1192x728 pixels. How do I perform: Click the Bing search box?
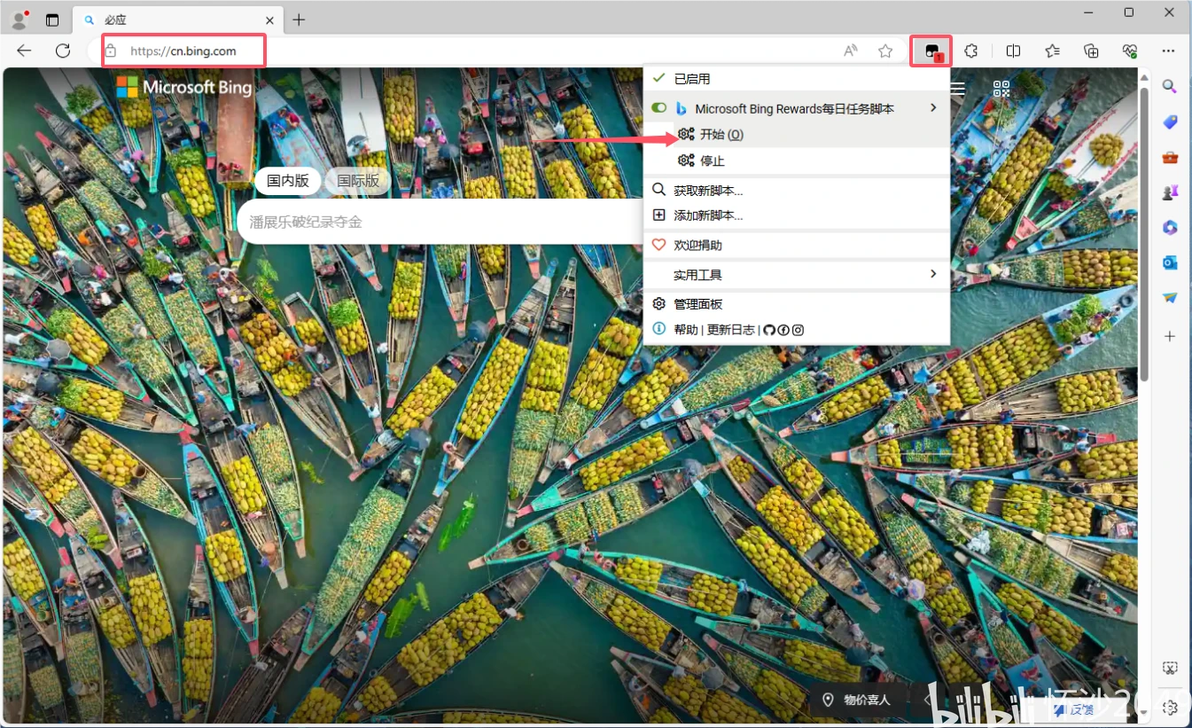441,222
